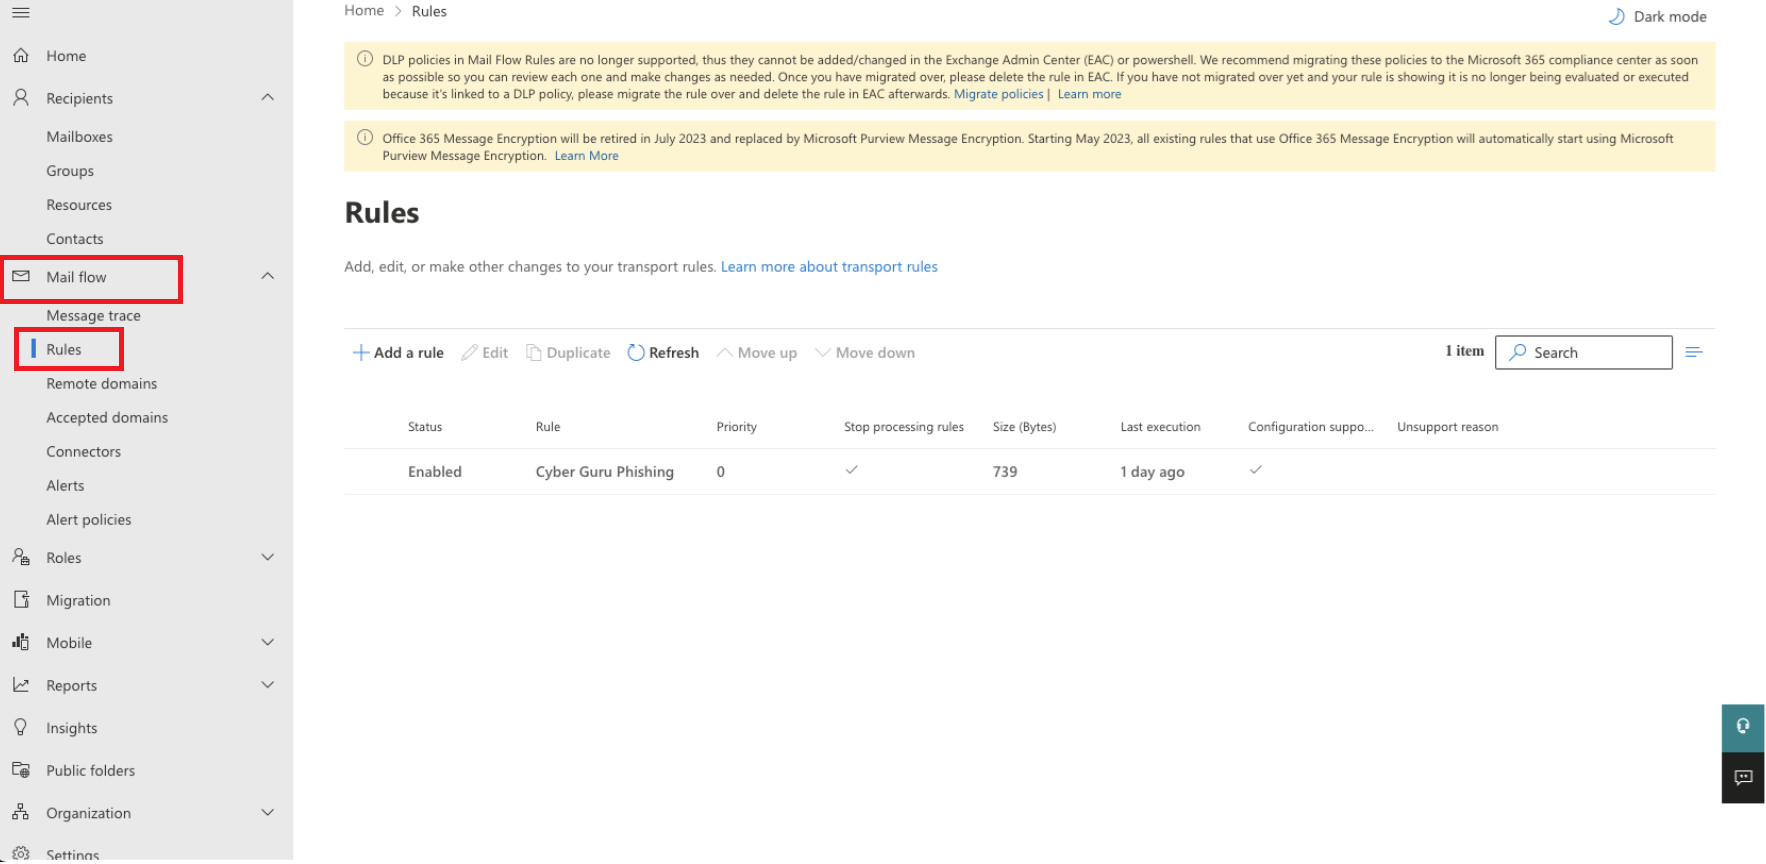Click the pencil Edit icon
The height and width of the screenshot is (864, 1766).
[469, 353]
